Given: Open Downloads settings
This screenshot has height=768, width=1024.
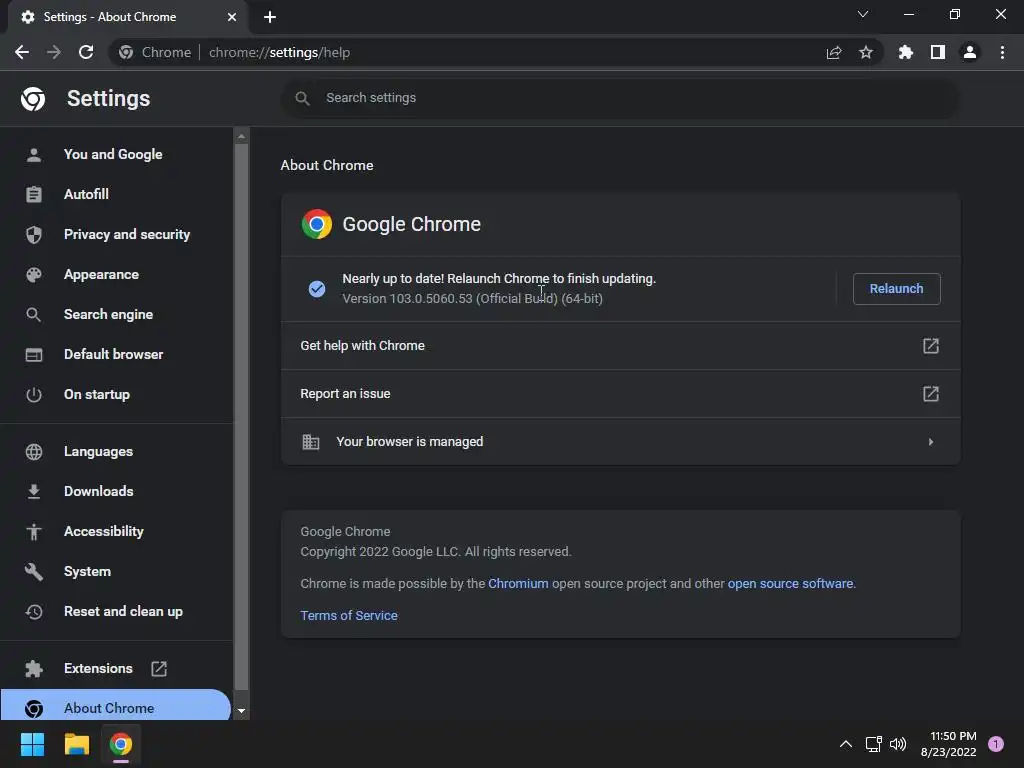Looking at the screenshot, I should point(116,491).
